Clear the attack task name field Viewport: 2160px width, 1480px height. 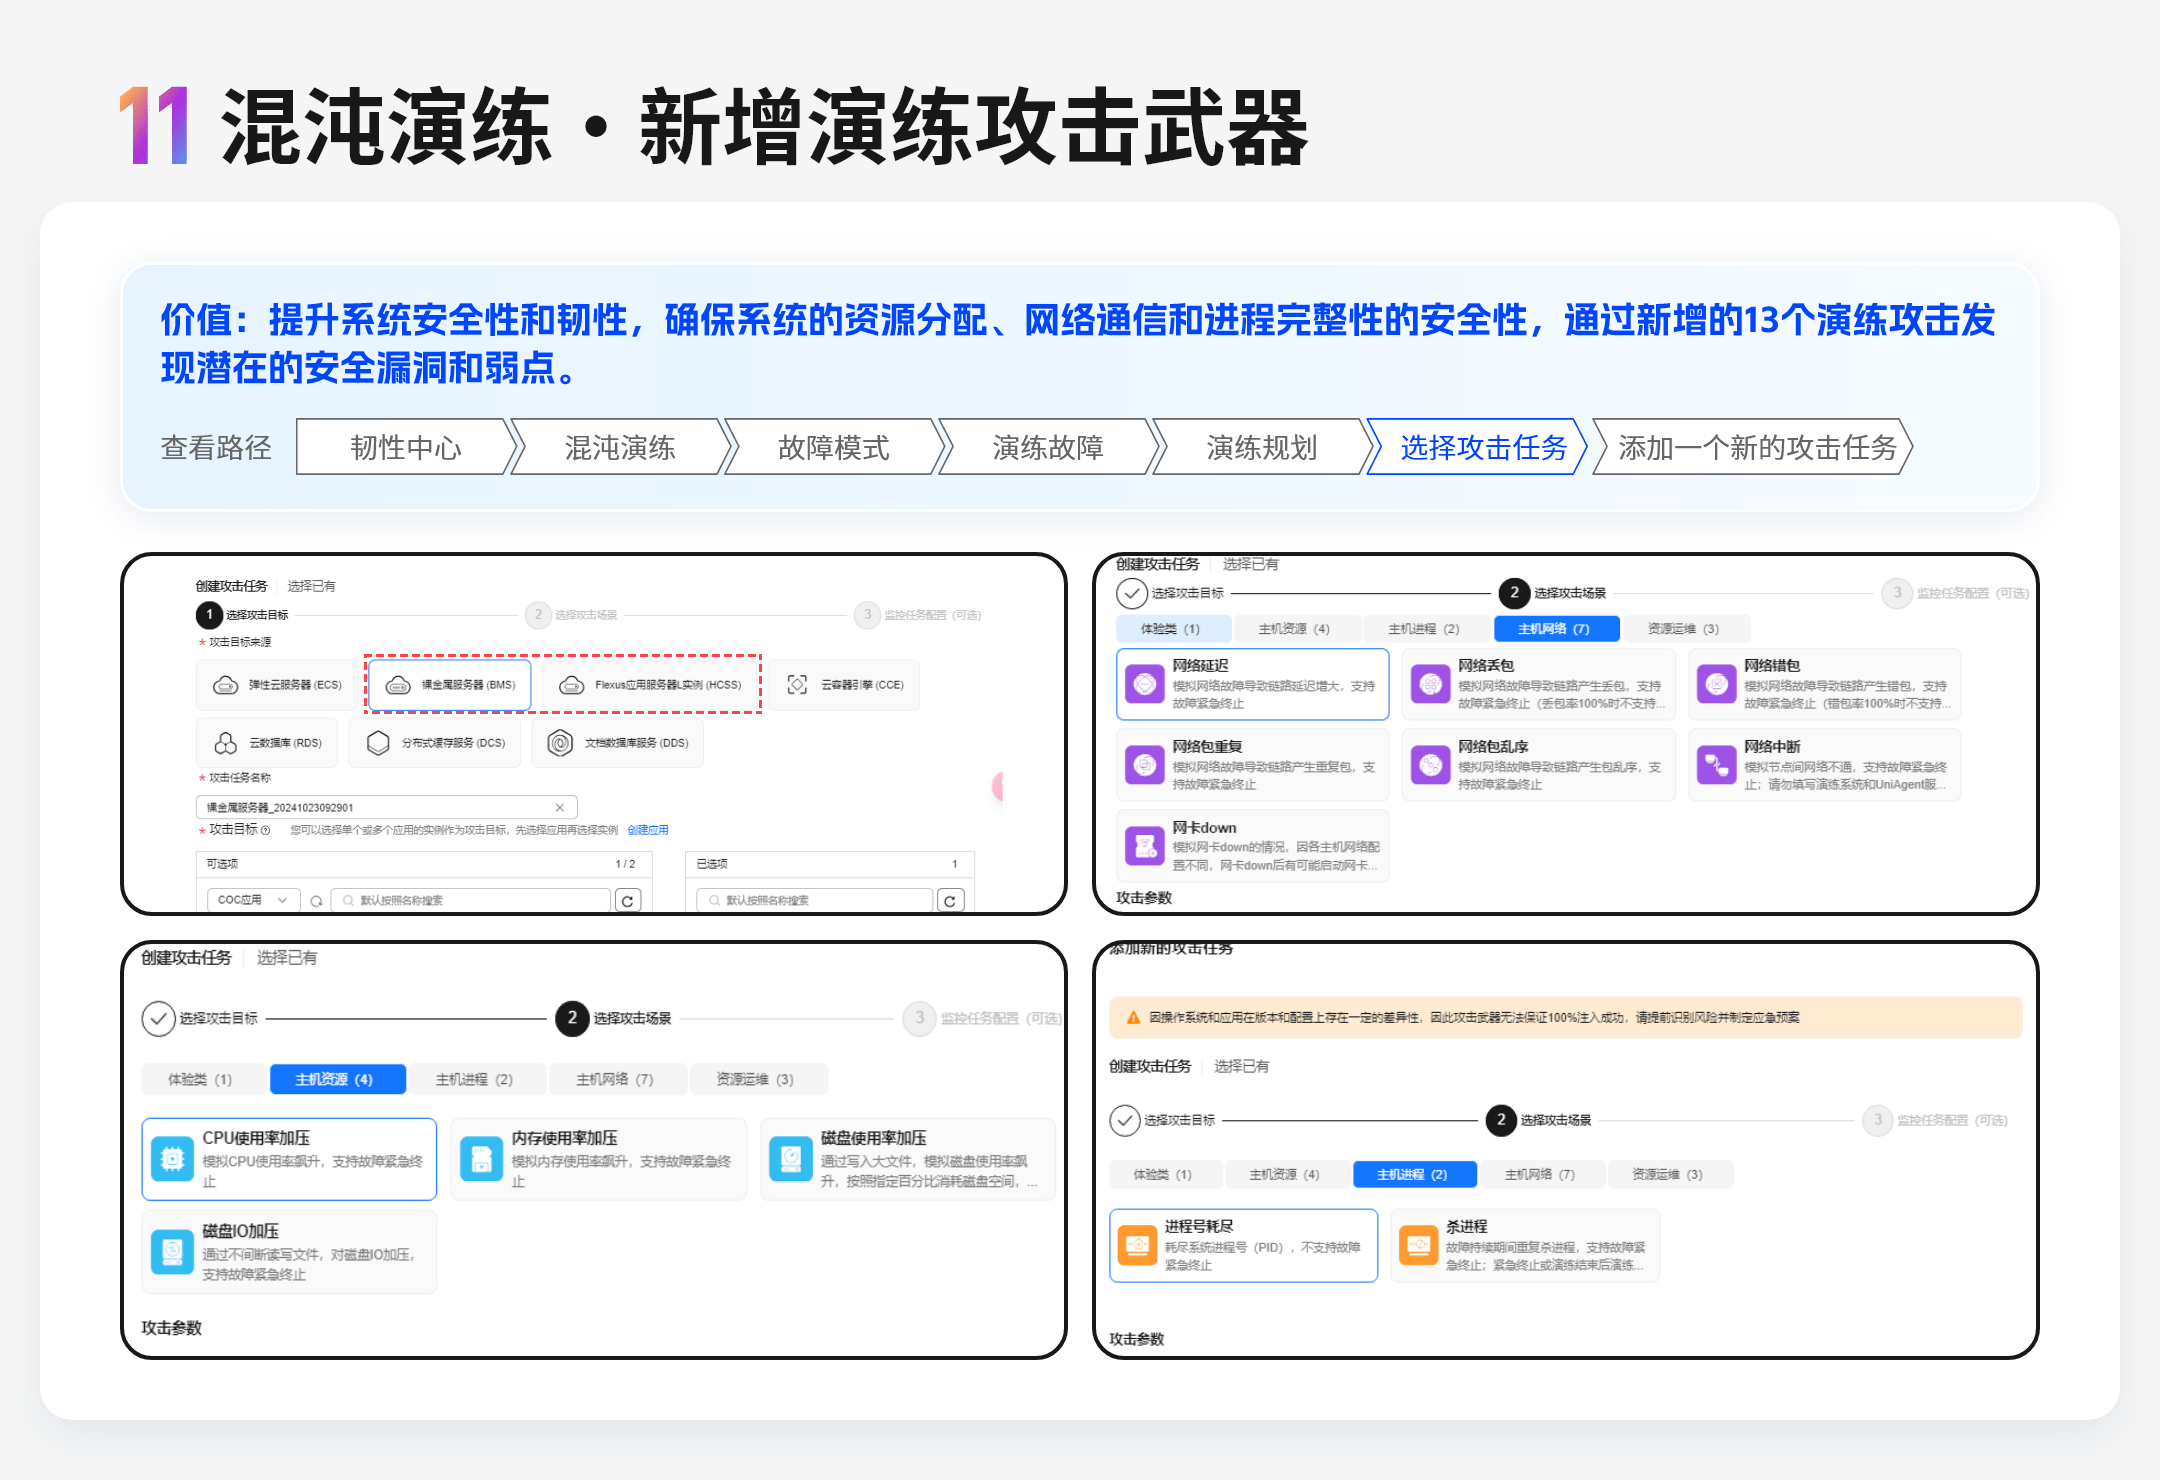click(x=560, y=808)
